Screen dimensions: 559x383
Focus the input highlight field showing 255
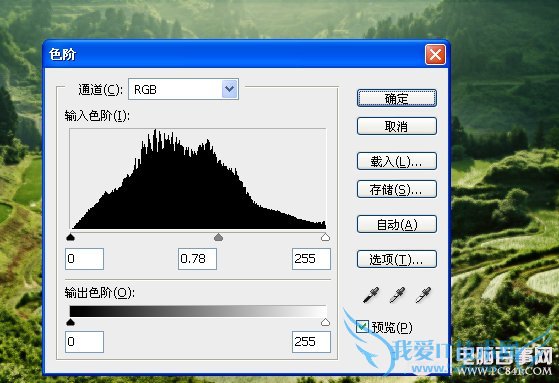pos(311,259)
